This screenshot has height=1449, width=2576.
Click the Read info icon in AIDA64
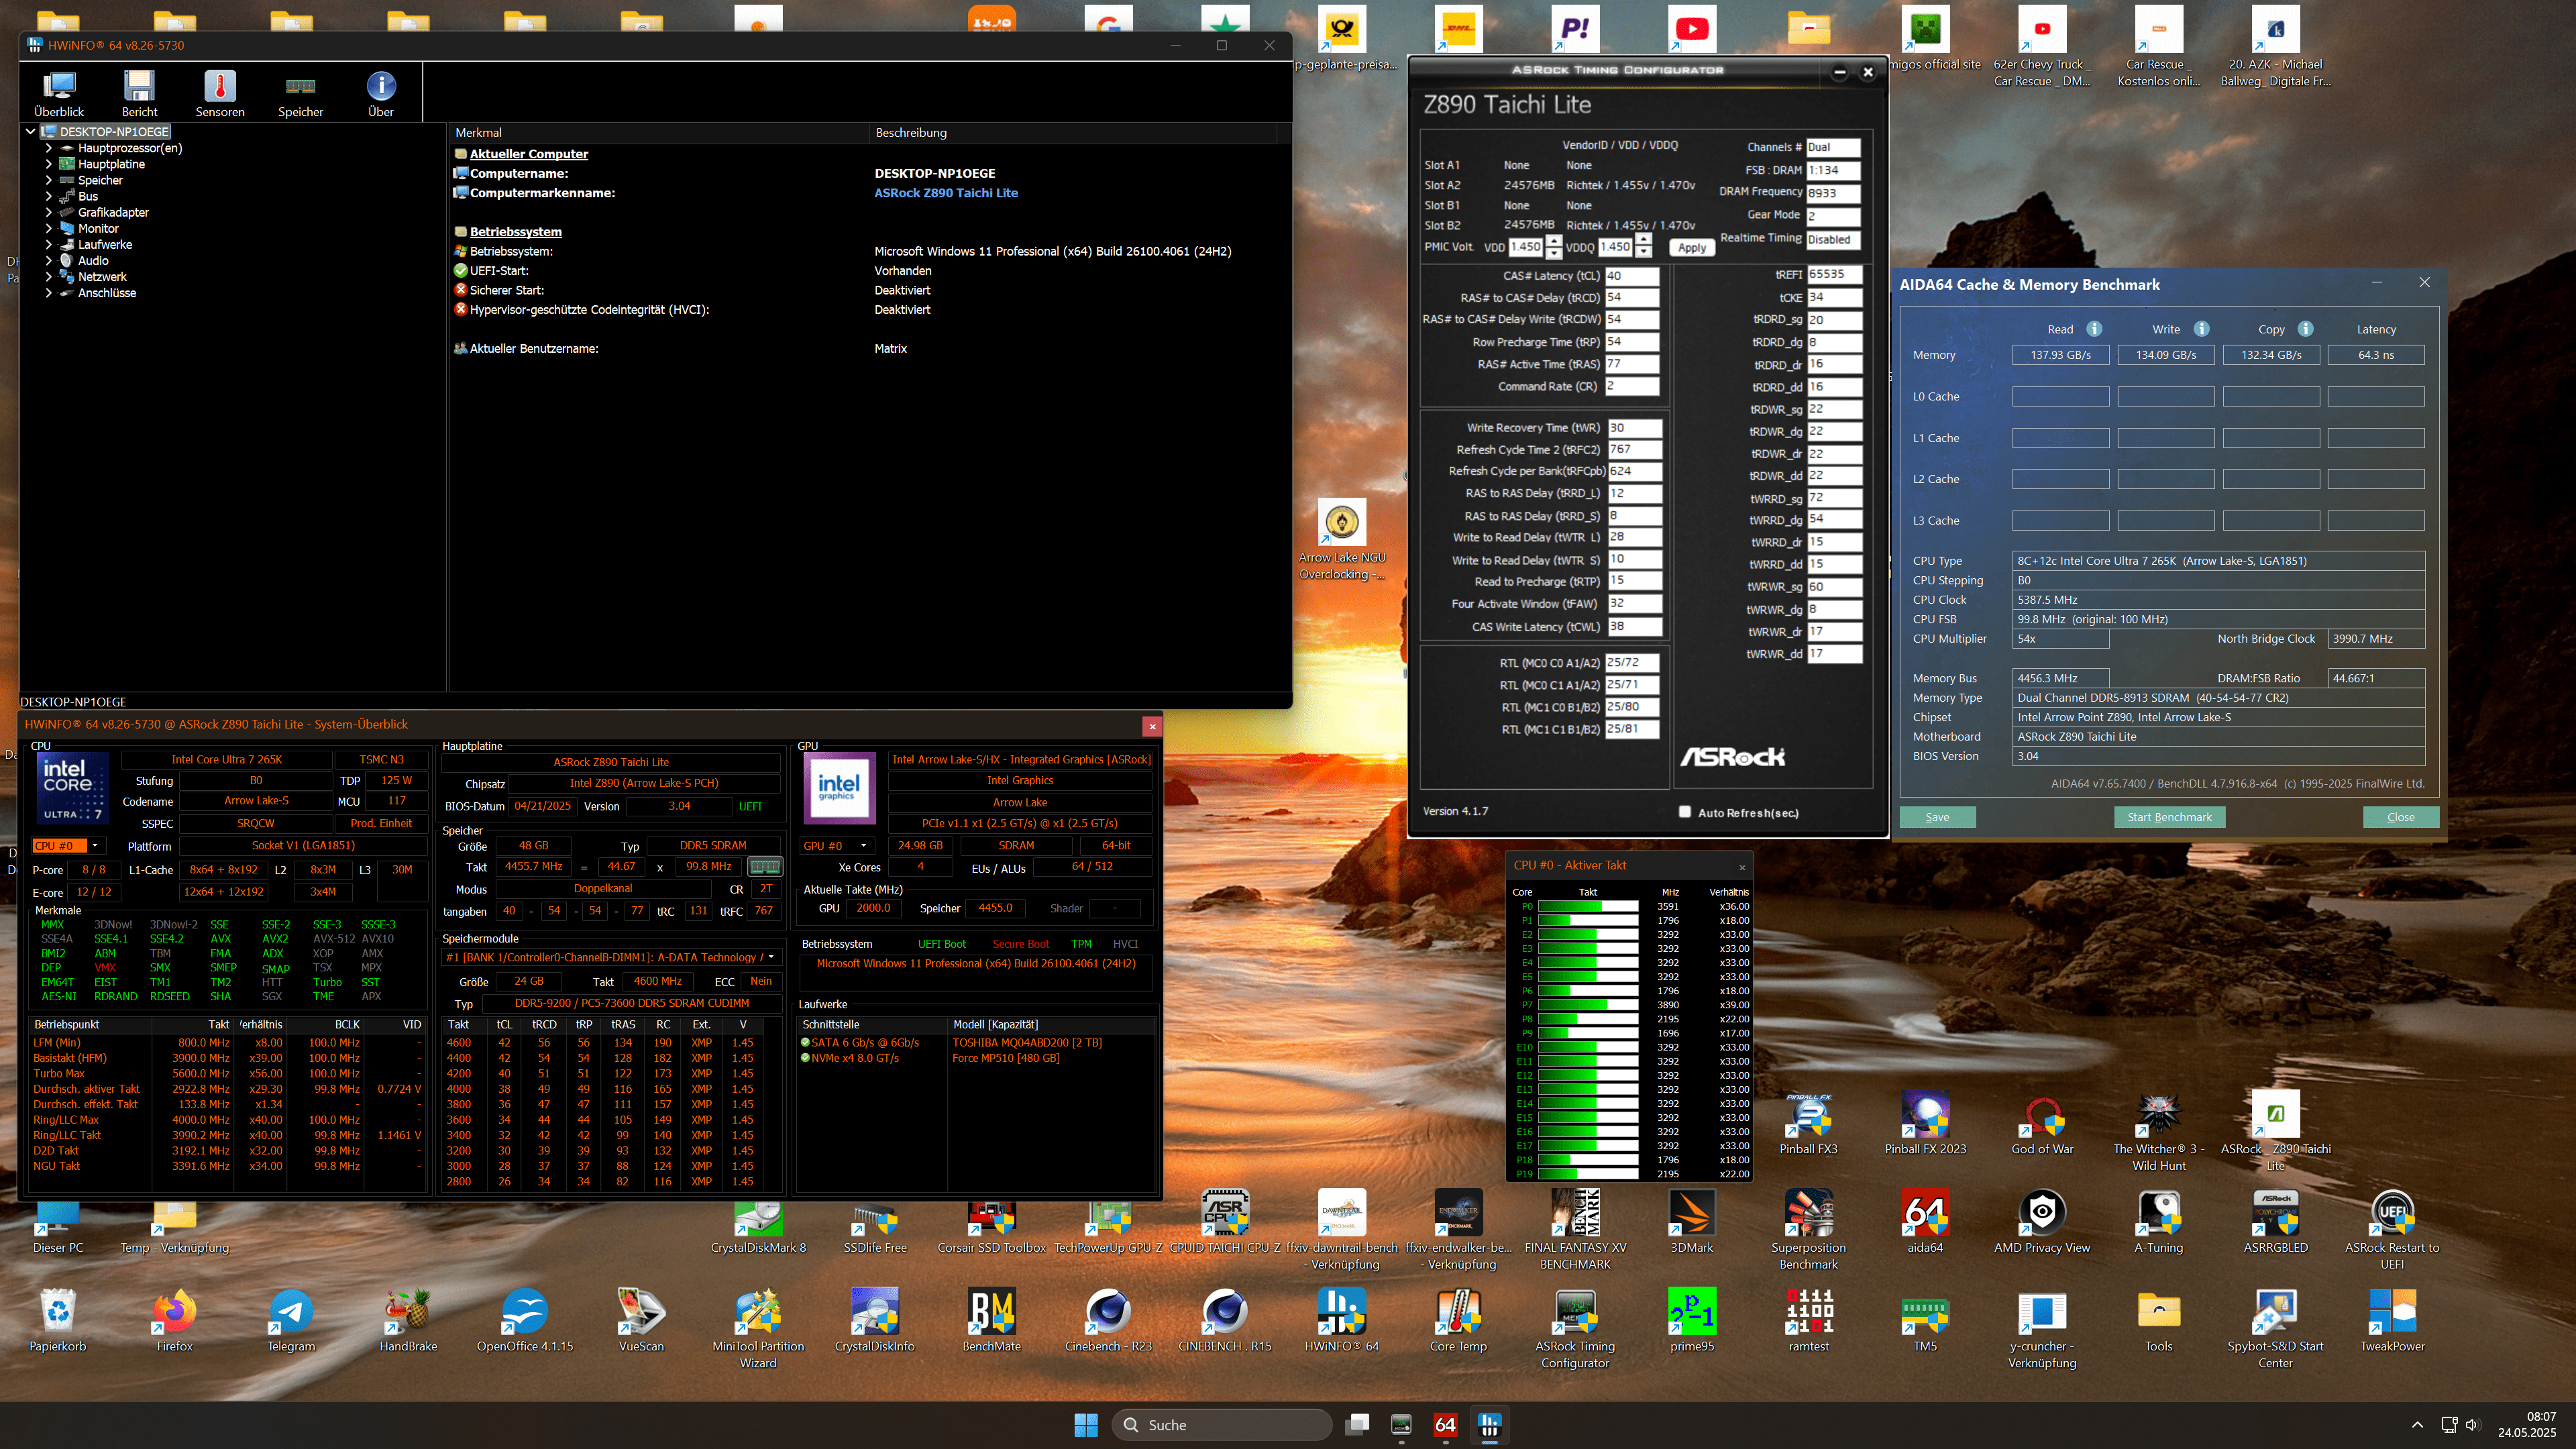2094,329
